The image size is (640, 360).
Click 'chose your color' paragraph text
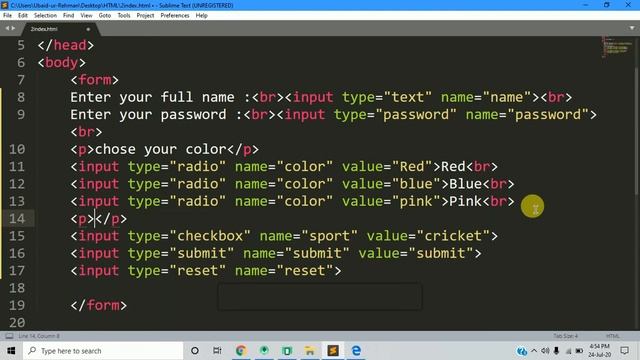160,149
